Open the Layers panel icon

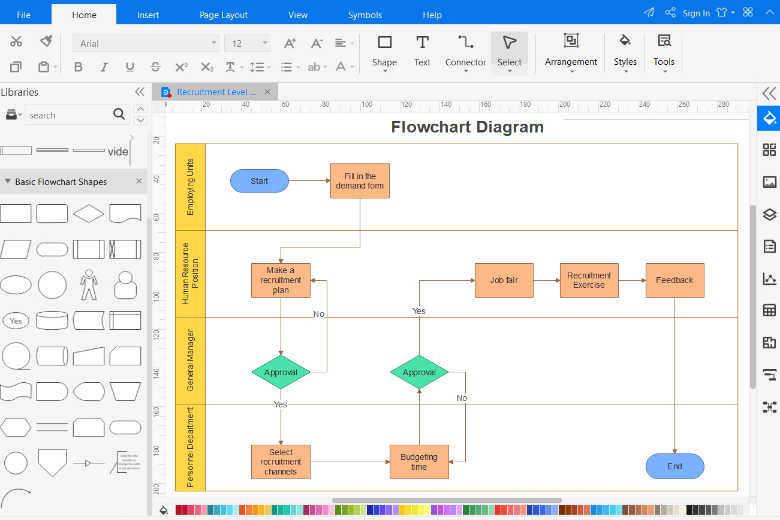coord(770,214)
